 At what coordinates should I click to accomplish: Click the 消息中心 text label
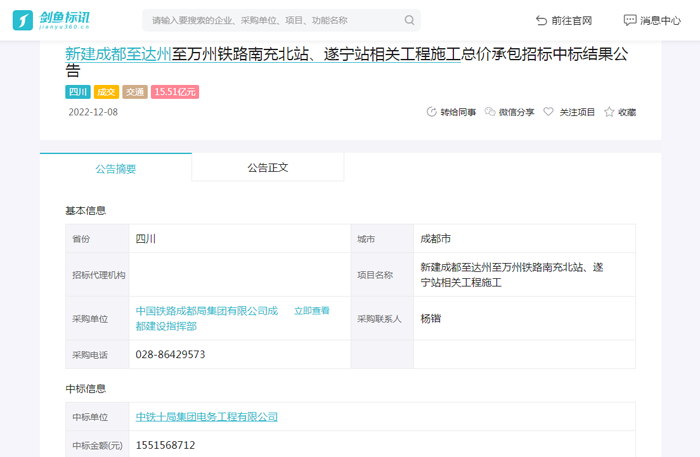pos(660,20)
